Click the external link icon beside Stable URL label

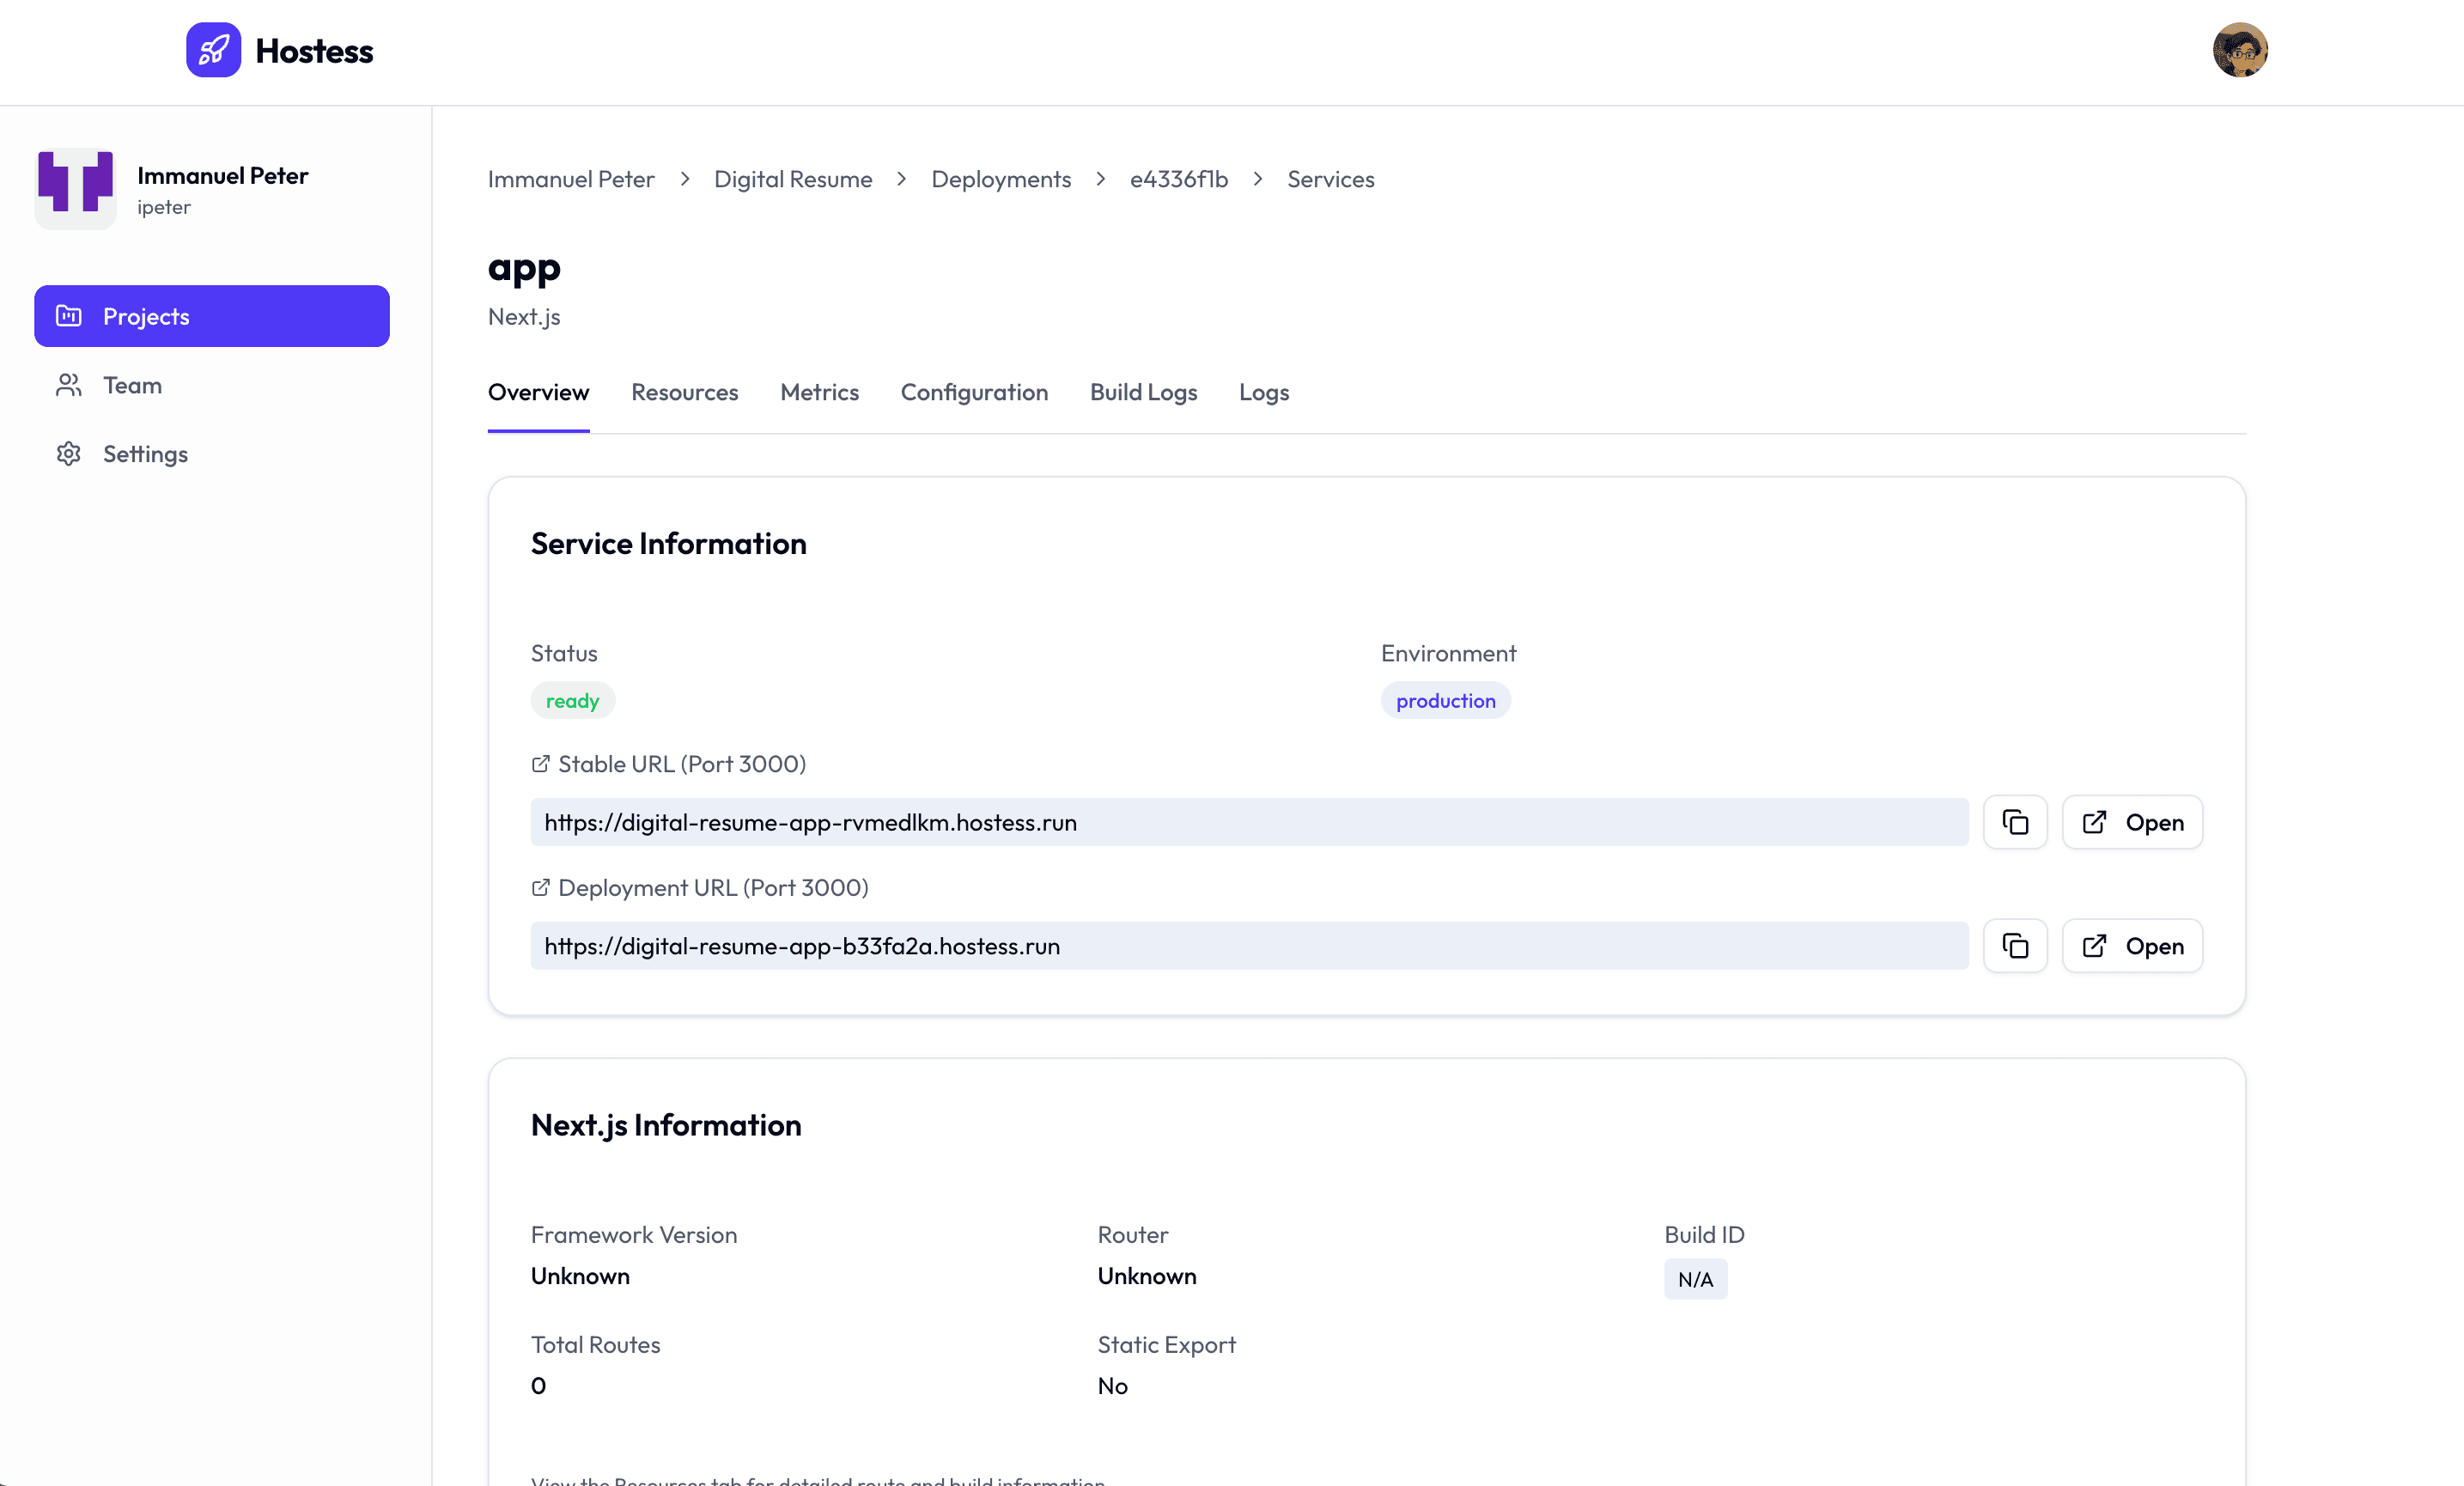click(541, 764)
